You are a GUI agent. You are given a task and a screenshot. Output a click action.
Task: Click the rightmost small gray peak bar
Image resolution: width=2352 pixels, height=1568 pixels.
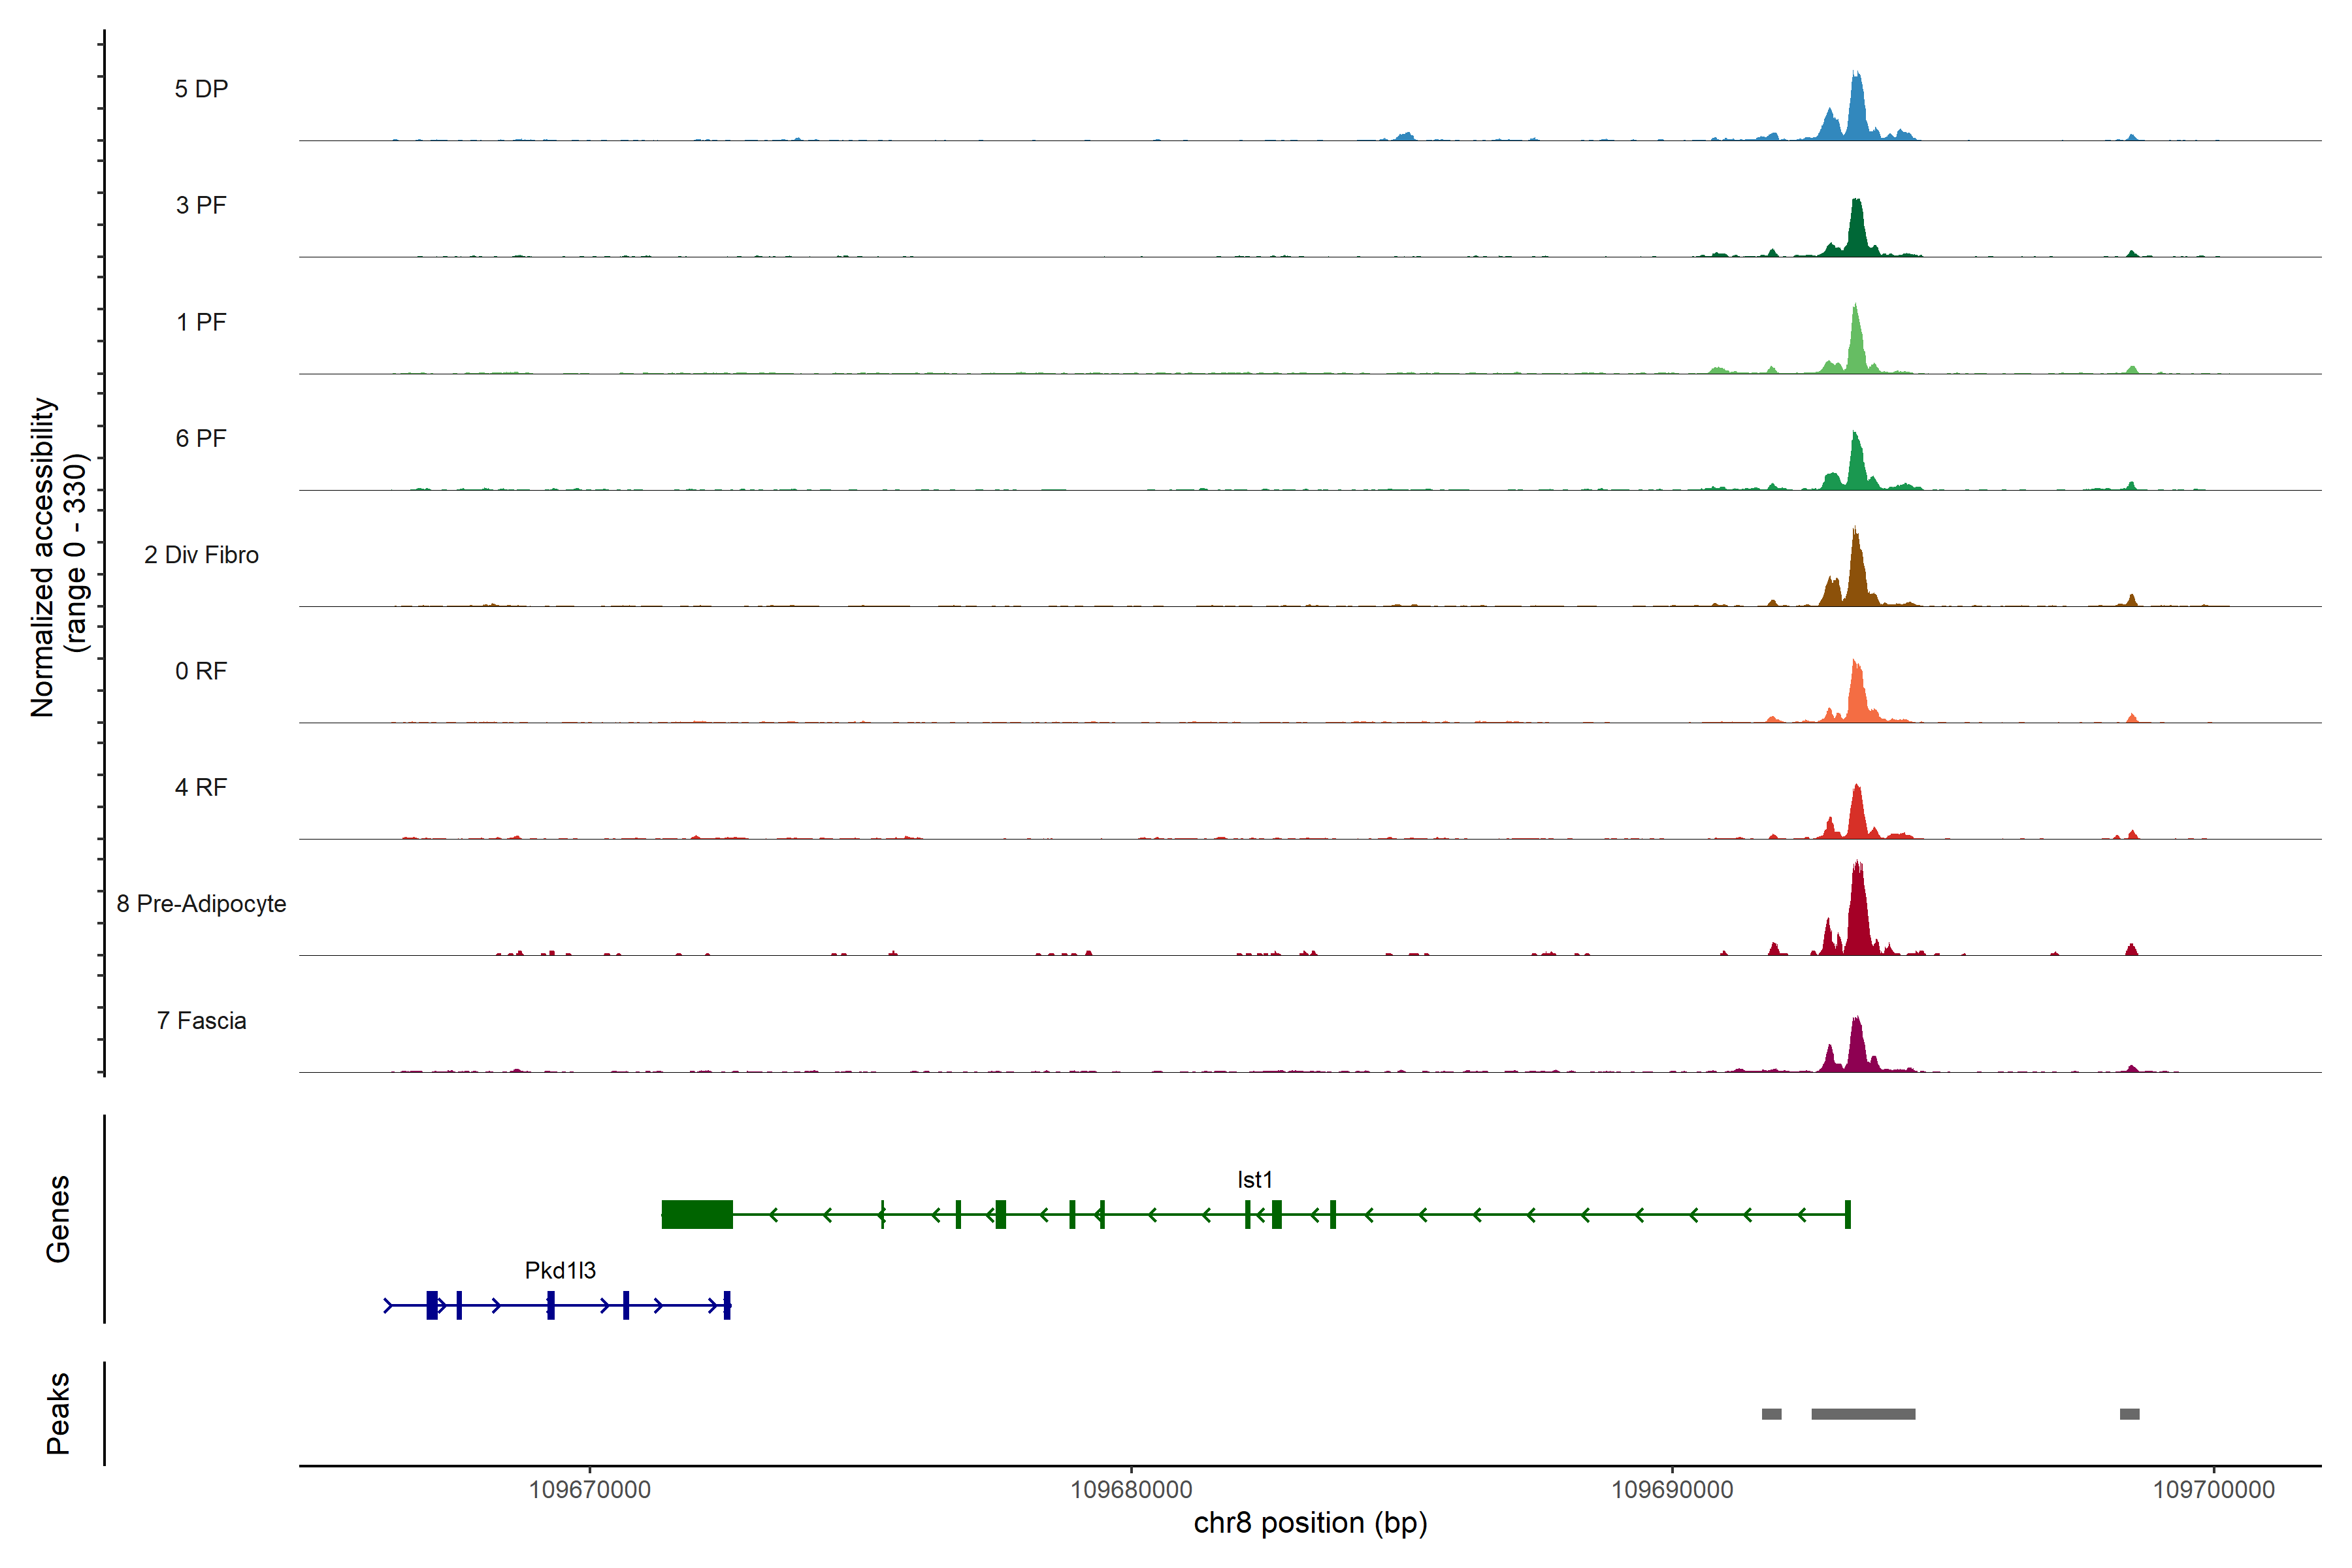2129,1414
